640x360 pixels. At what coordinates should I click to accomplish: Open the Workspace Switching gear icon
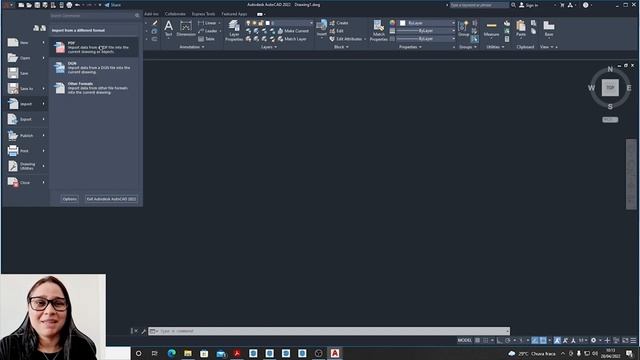pos(593,340)
